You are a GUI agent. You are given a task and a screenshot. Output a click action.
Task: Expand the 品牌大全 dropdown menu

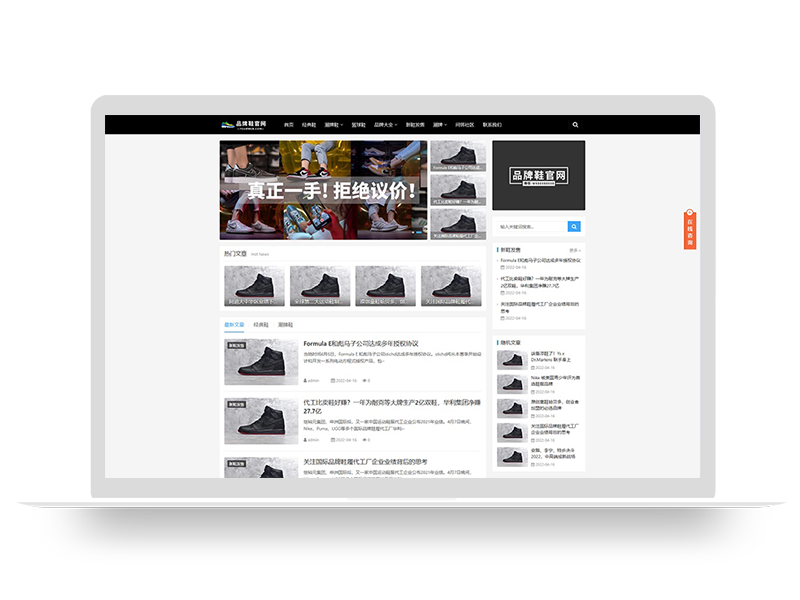click(x=384, y=125)
